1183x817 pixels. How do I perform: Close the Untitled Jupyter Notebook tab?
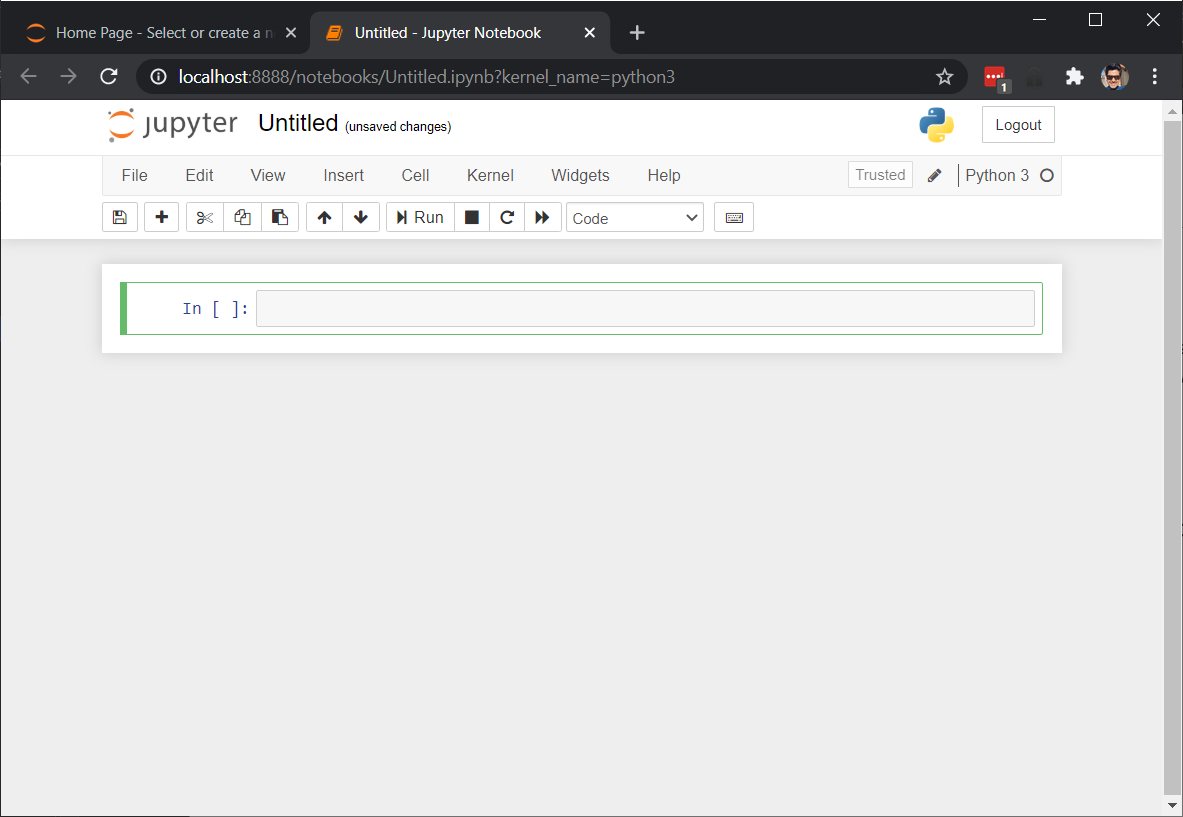click(590, 32)
